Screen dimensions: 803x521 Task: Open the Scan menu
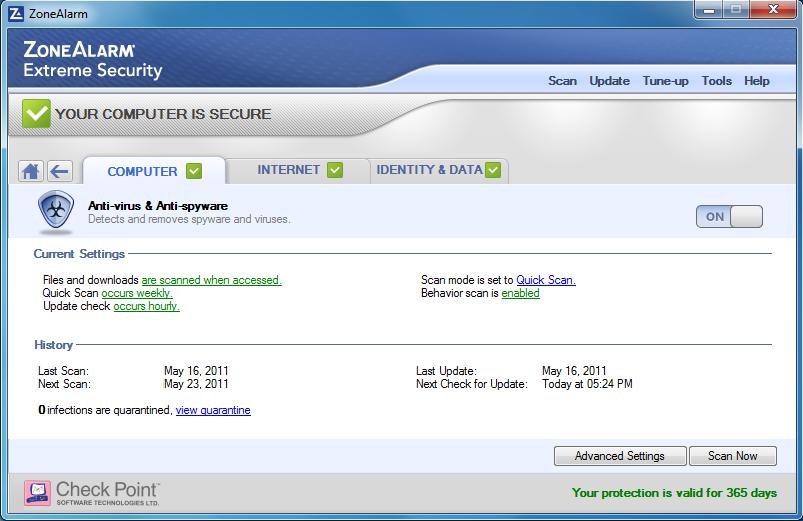click(562, 81)
